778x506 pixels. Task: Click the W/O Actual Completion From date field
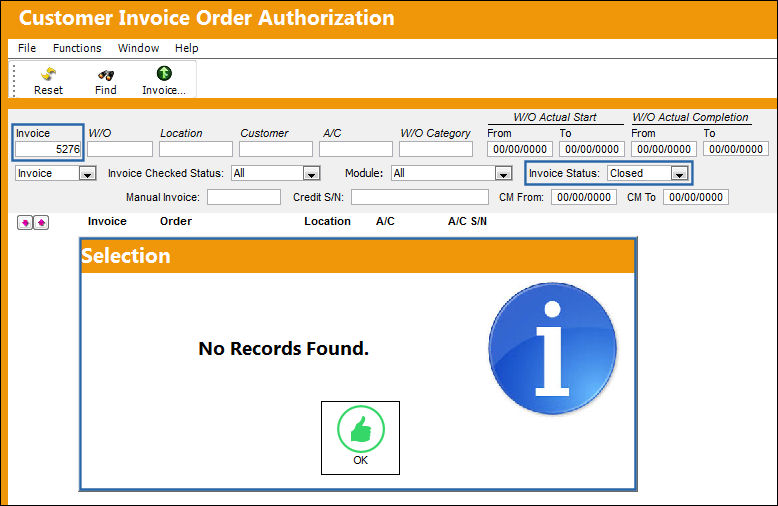point(664,149)
